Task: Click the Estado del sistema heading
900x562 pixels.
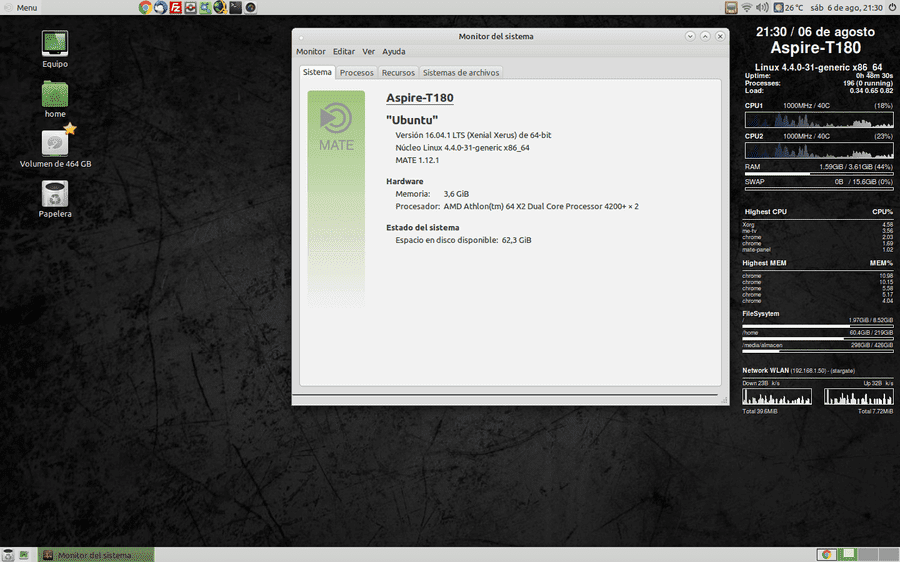Action: (x=422, y=227)
